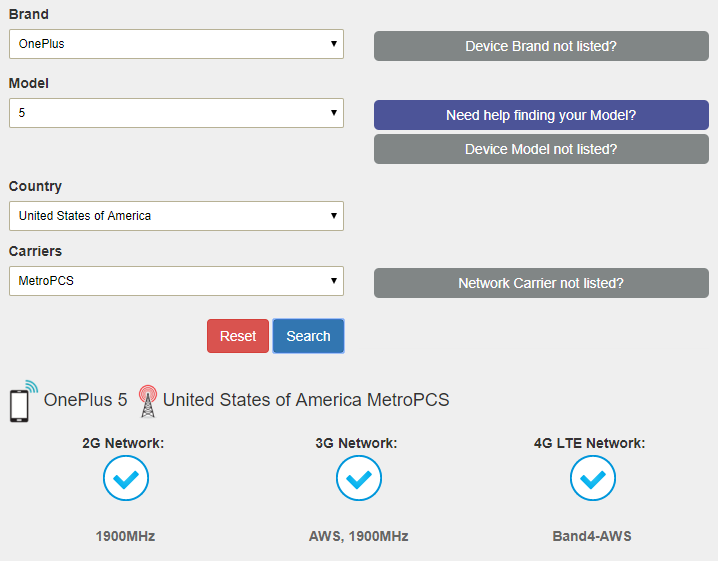Viewport: 718px width, 561px height.
Task: Click the 'Band4-AWS' value under 4G LTE
Action: tap(592, 536)
